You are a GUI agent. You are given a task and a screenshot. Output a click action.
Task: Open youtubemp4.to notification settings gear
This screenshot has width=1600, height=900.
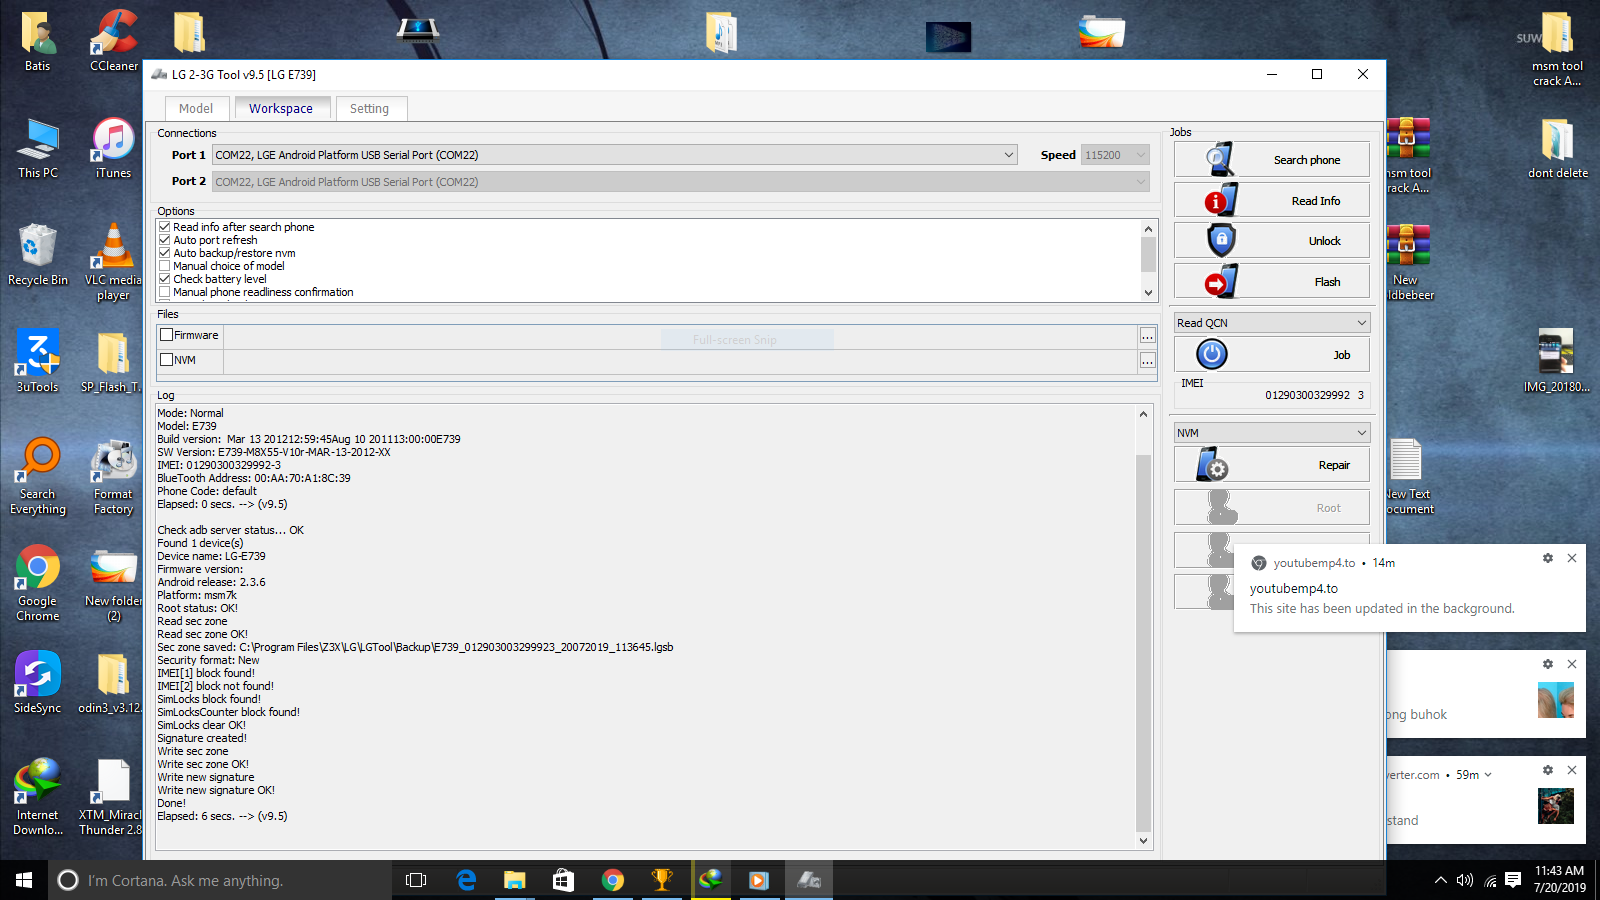1548,558
